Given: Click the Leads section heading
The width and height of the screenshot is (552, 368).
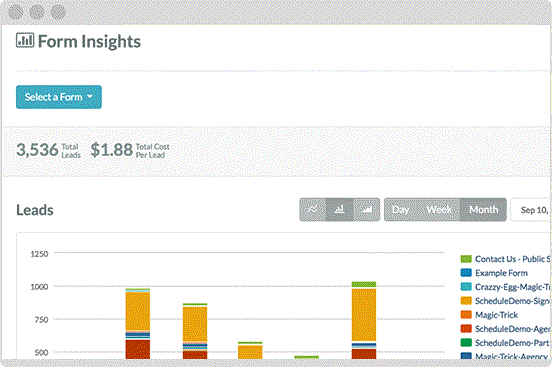Looking at the screenshot, I should pos(35,210).
